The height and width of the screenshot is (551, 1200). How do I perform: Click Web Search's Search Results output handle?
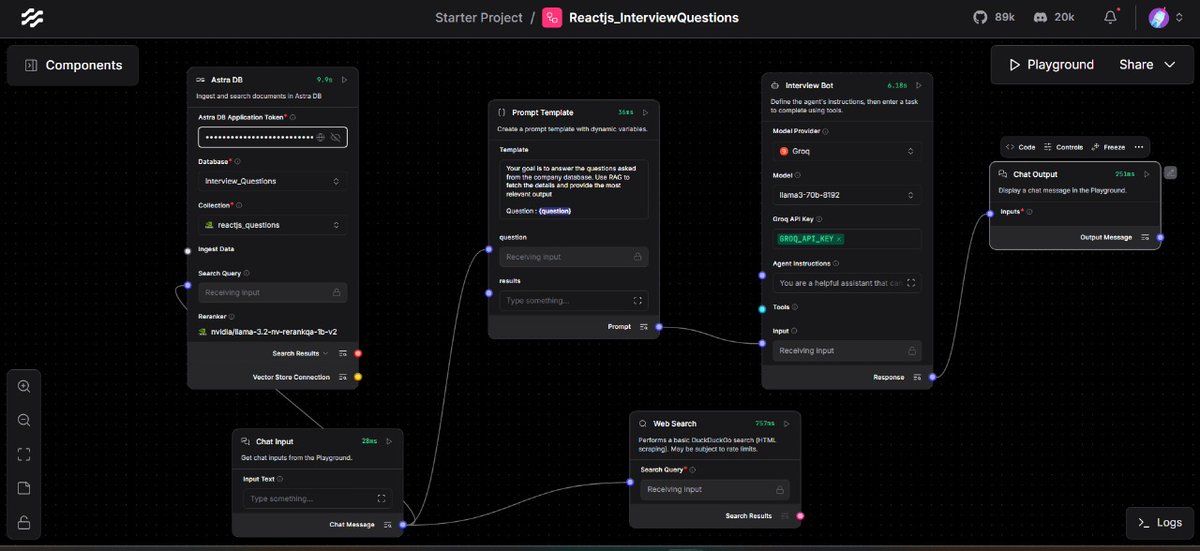[800, 516]
